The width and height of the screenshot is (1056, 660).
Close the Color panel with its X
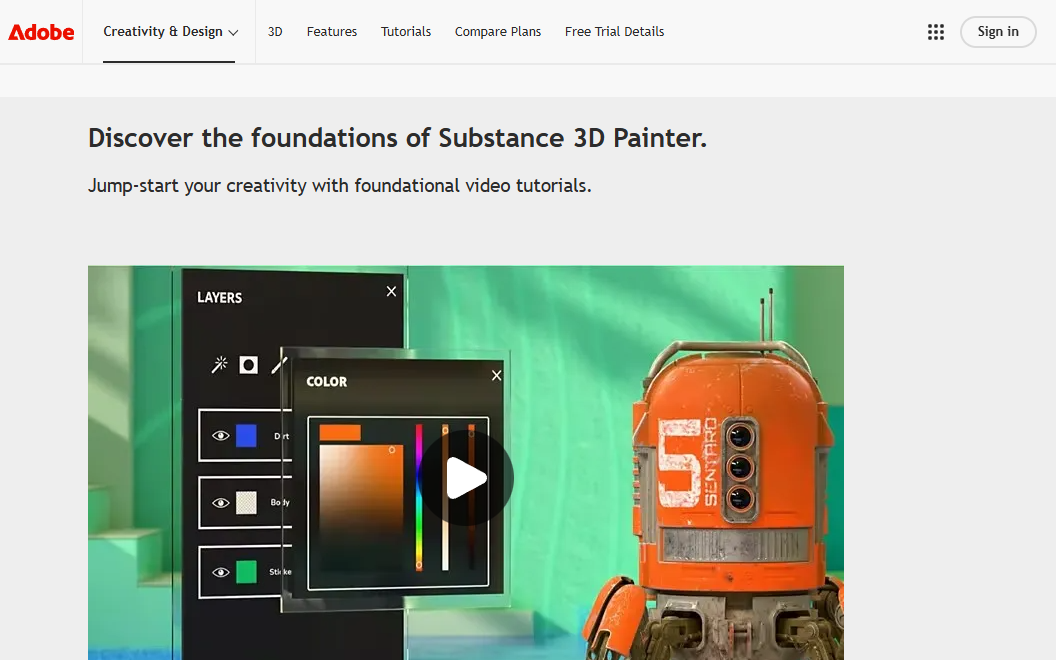[497, 375]
